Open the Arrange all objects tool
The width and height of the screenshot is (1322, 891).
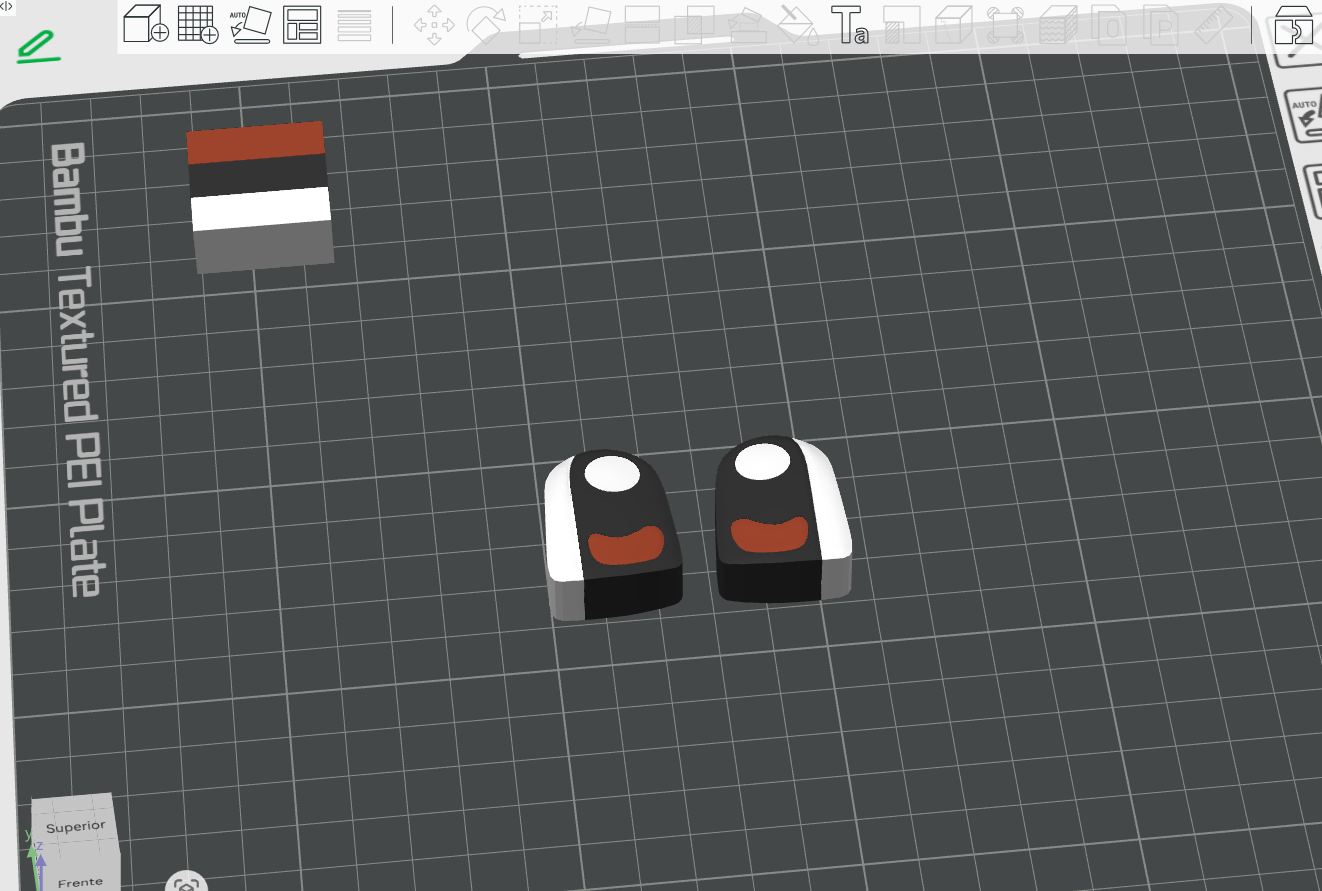pyautogui.click(x=302, y=25)
